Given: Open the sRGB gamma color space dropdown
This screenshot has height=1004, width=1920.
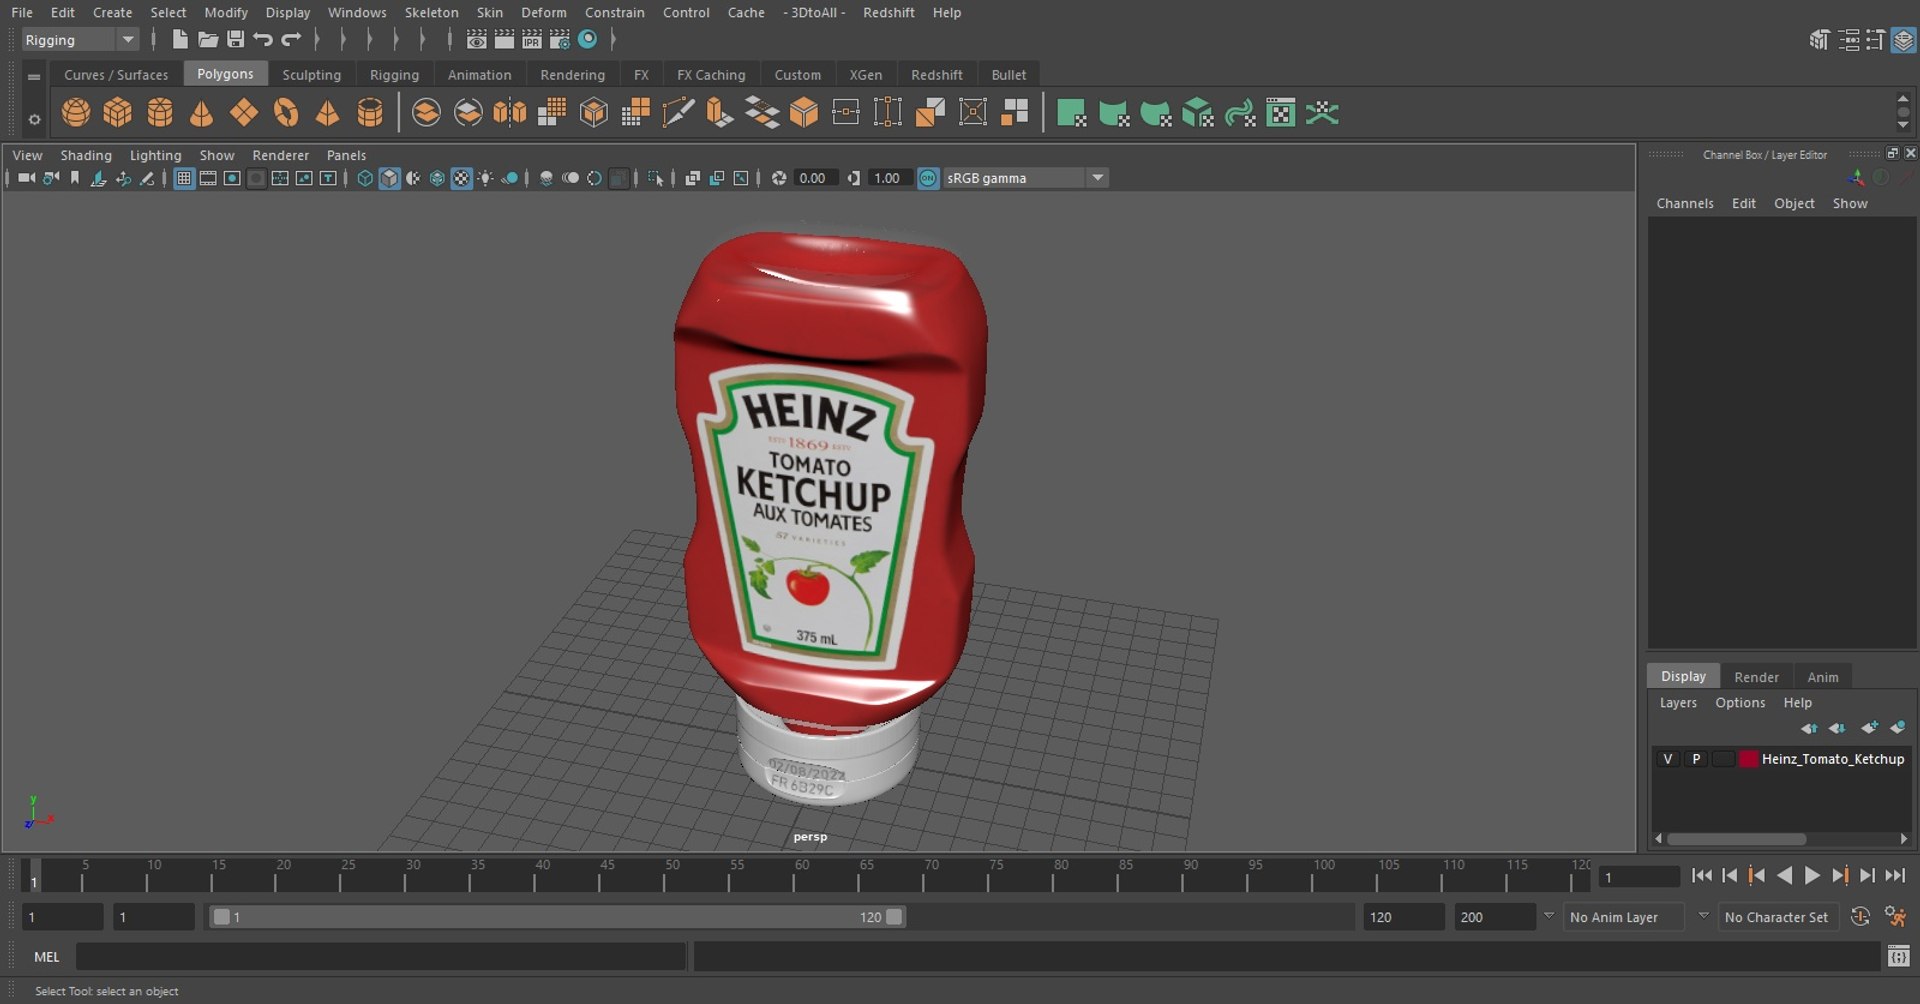Looking at the screenshot, I should (1024, 178).
